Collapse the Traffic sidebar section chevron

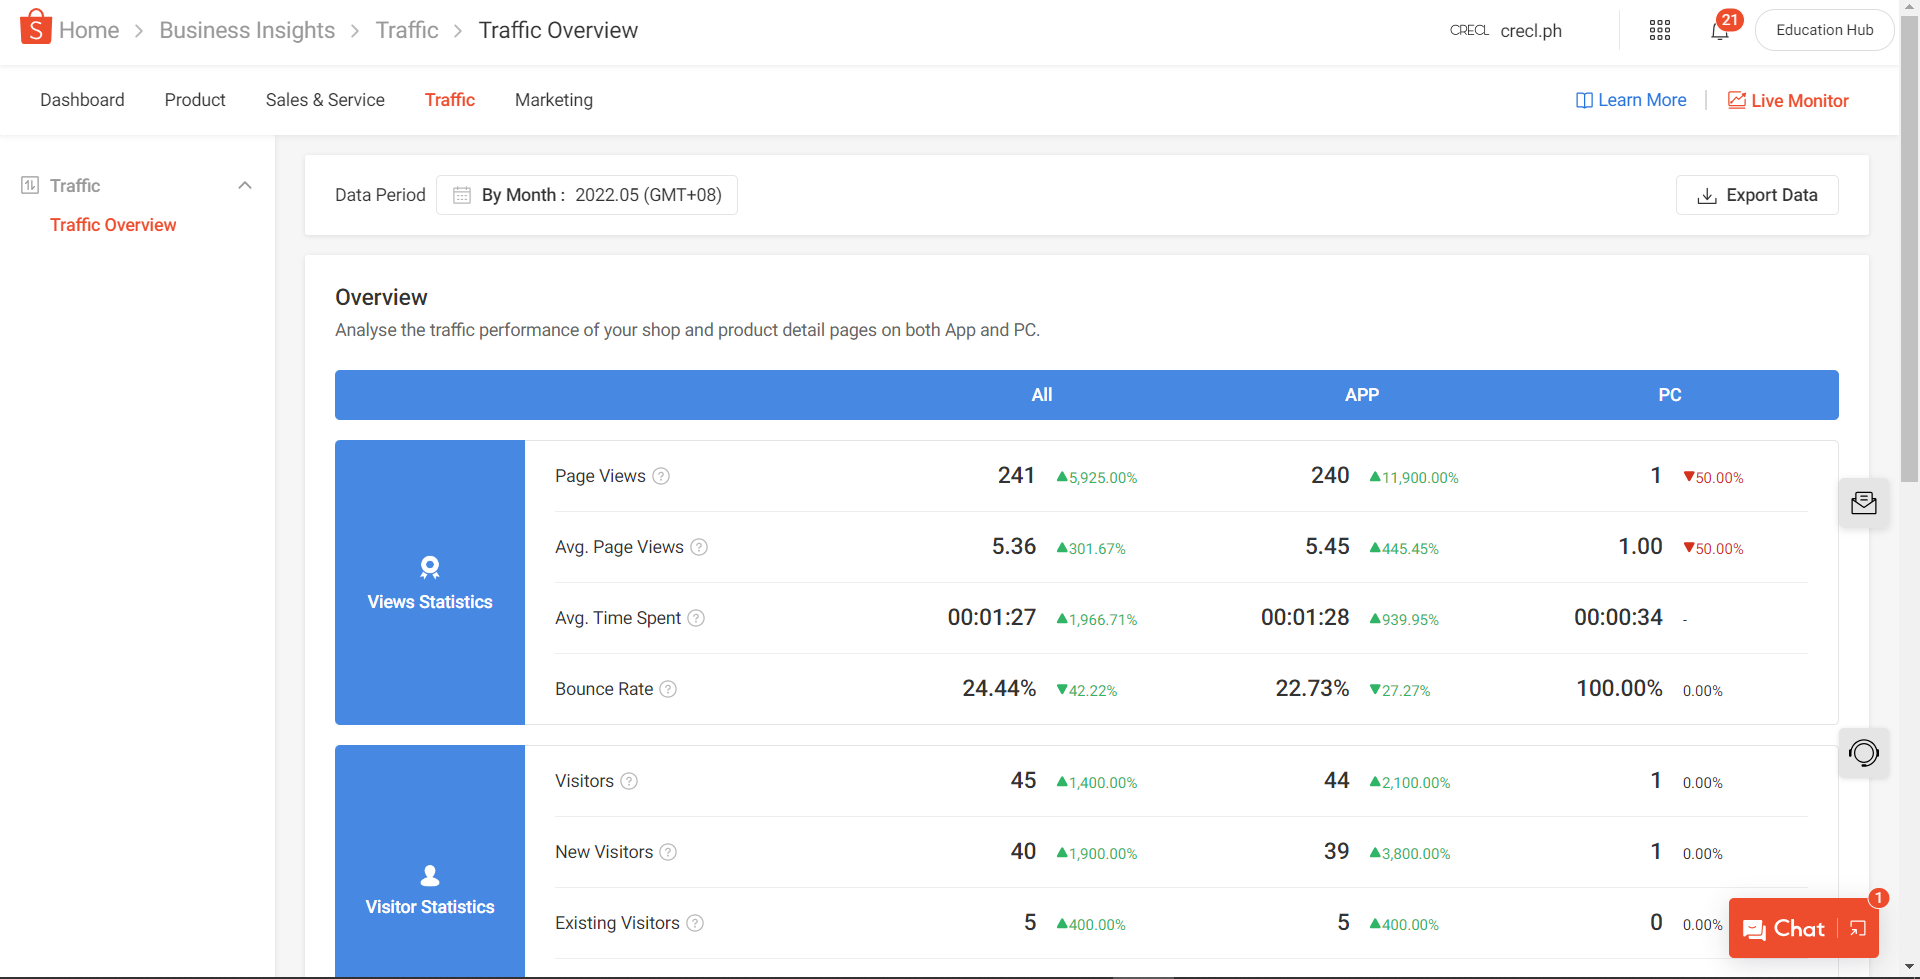[245, 185]
